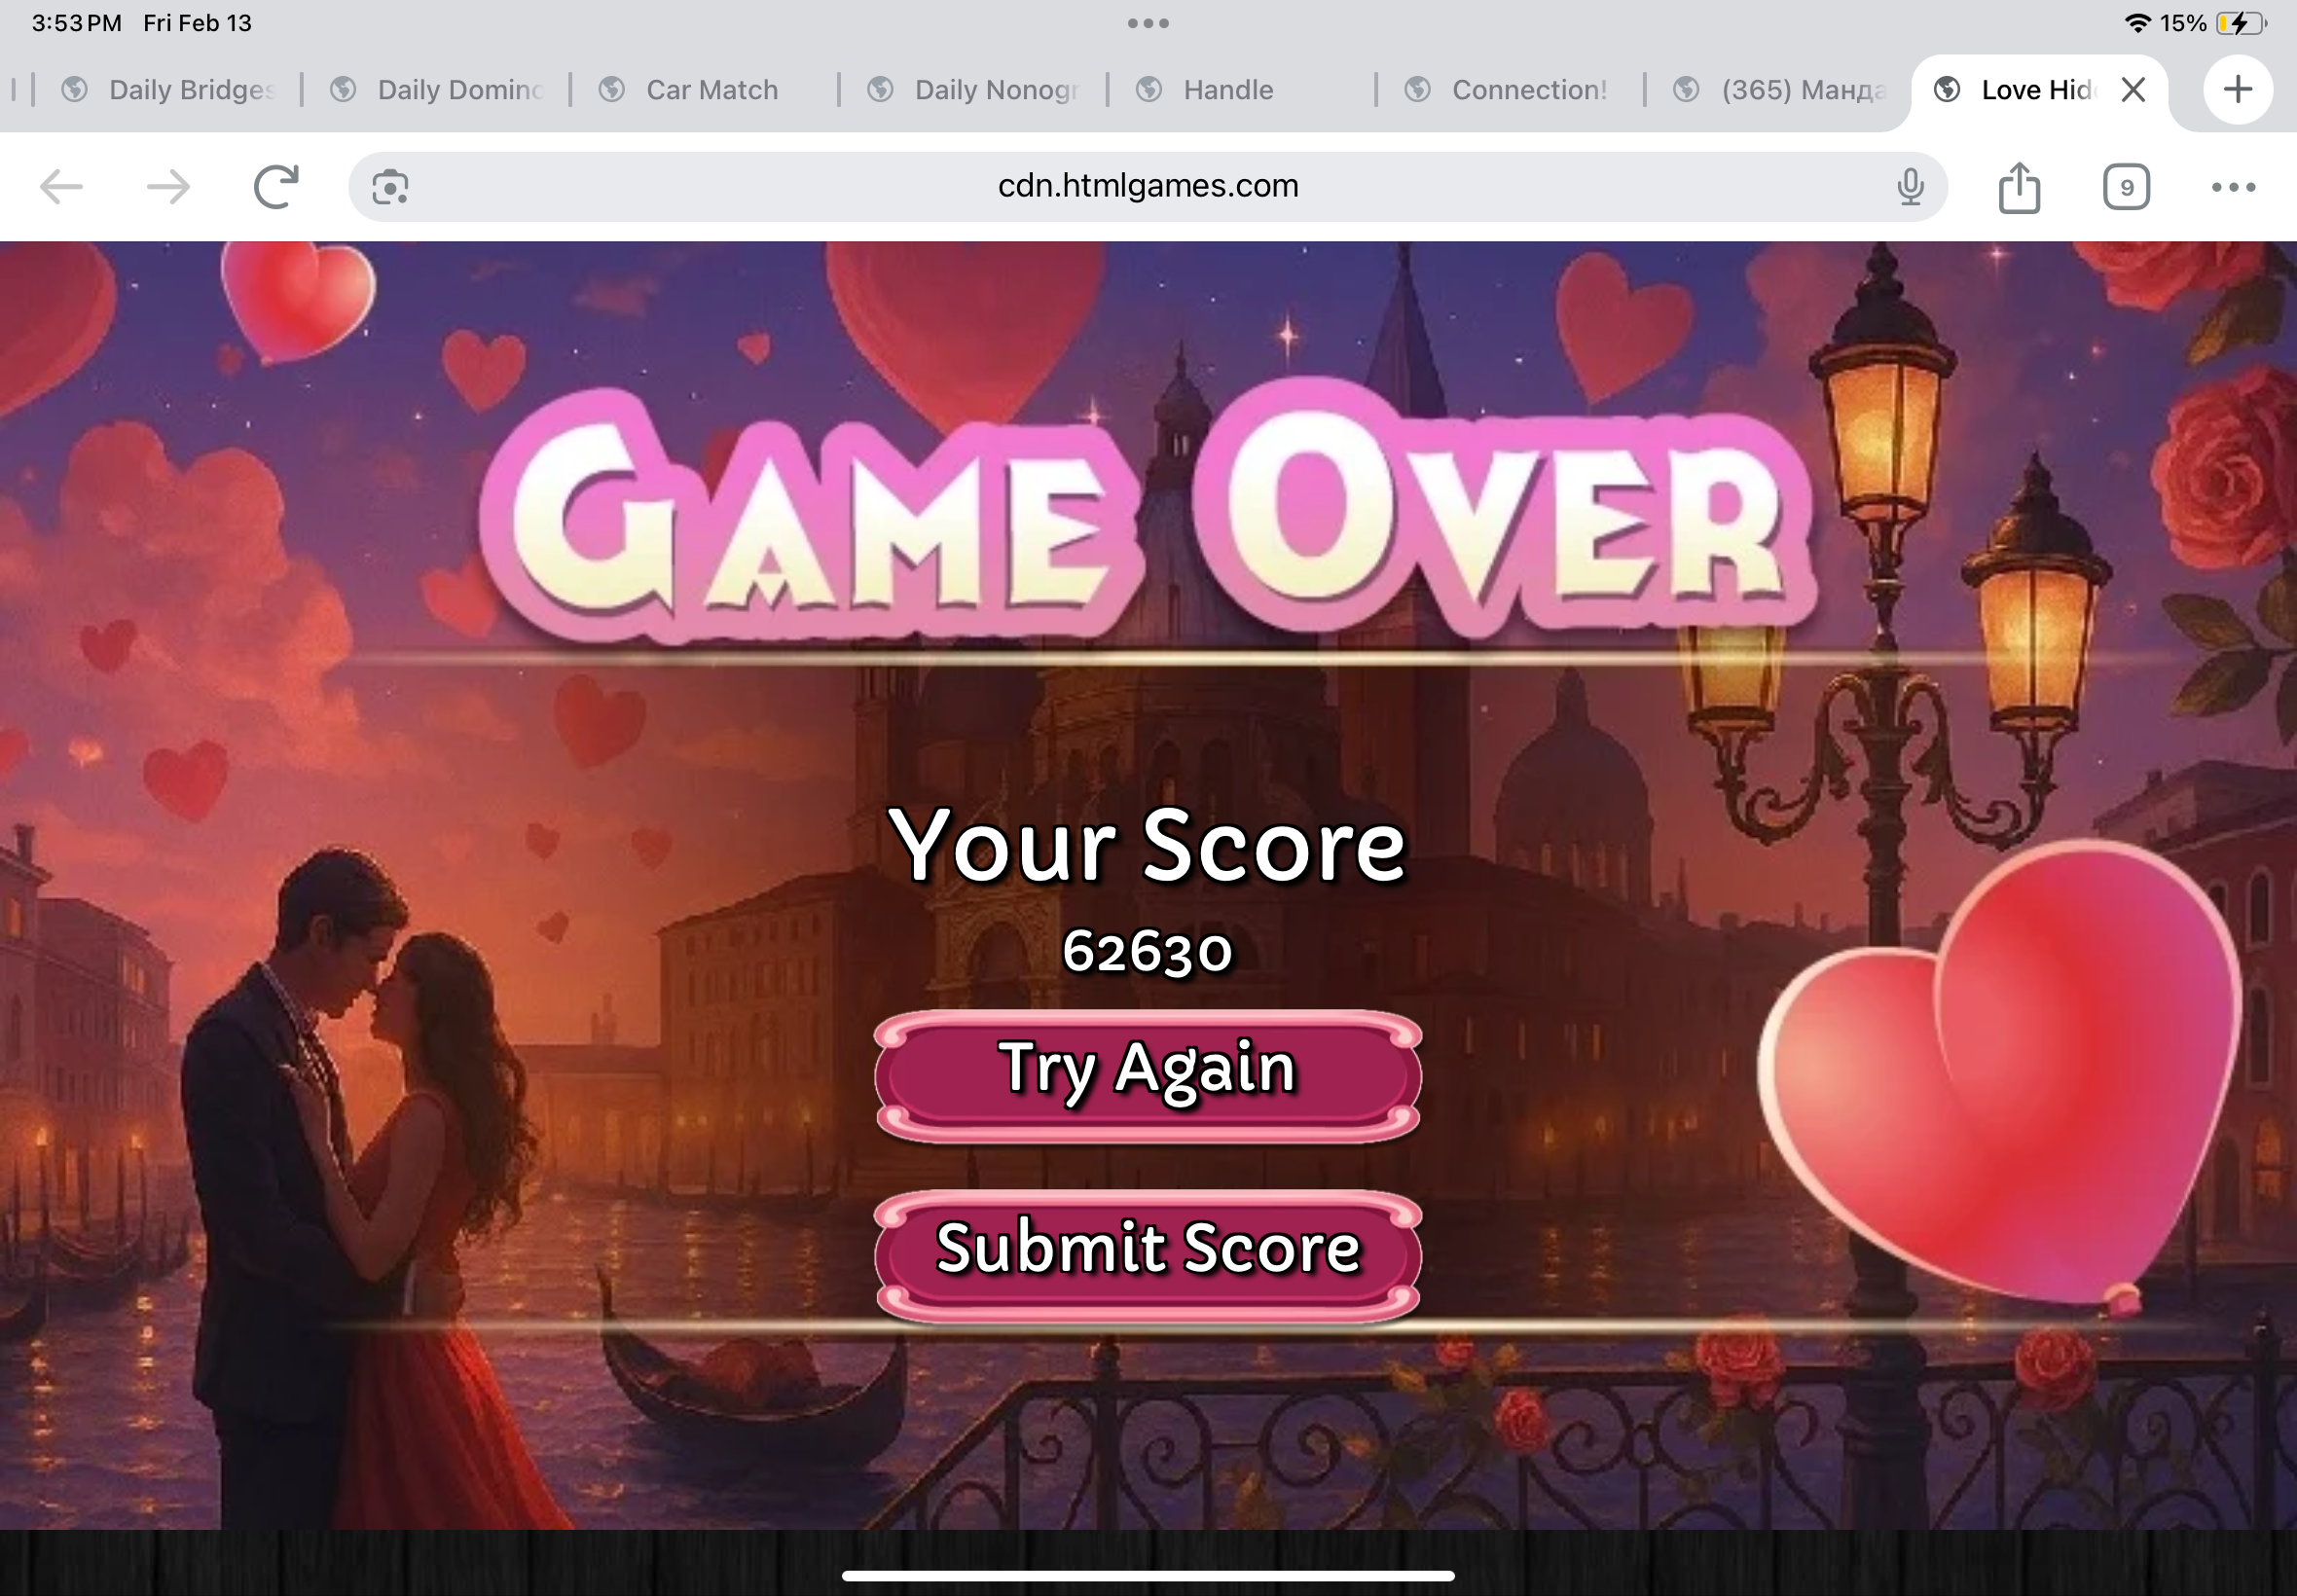This screenshot has width=2297, height=1596.
Task: Click the cdn.htmlgames.com address field
Action: pyautogui.click(x=1147, y=187)
